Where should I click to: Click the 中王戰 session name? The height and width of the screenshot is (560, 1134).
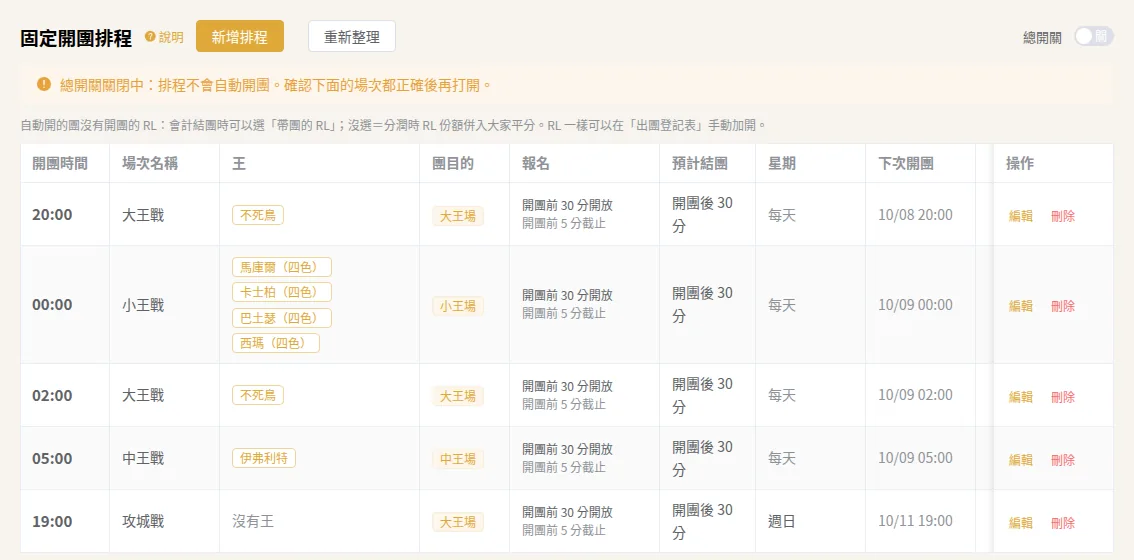(x=143, y=458)
